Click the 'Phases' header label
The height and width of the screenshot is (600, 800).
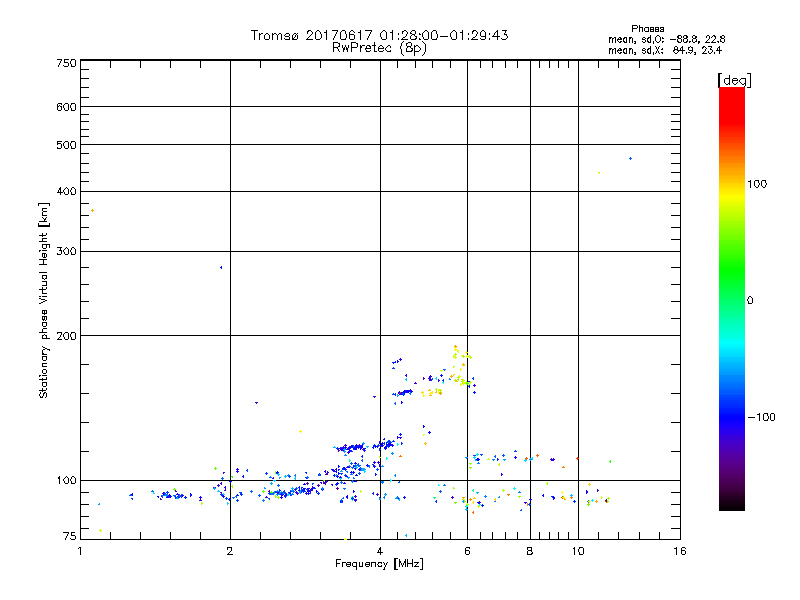click(647, 29)
